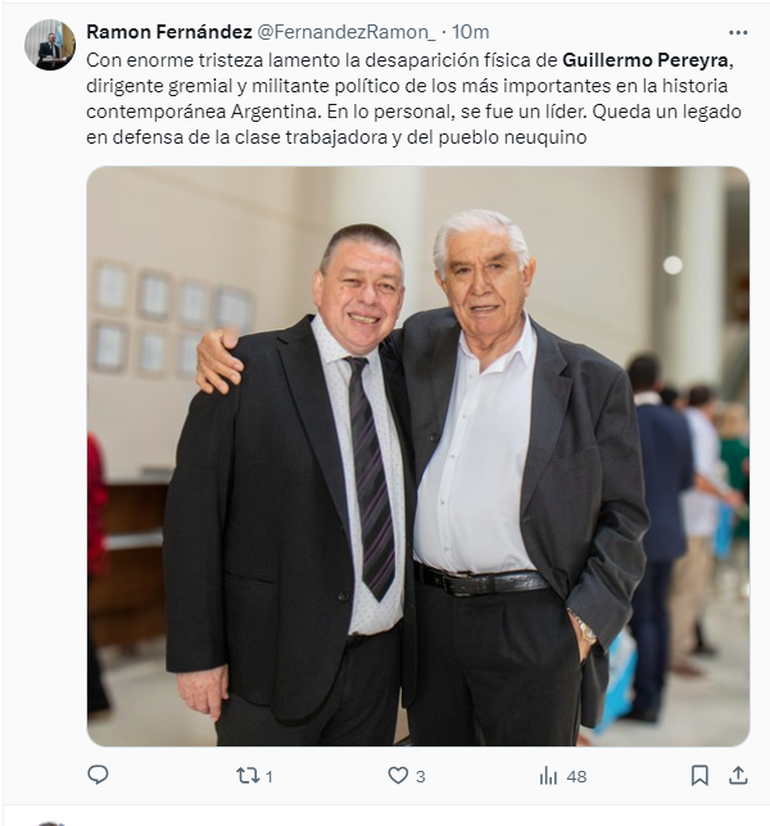Click the display name Ramon Fernández

pos(169,32)
